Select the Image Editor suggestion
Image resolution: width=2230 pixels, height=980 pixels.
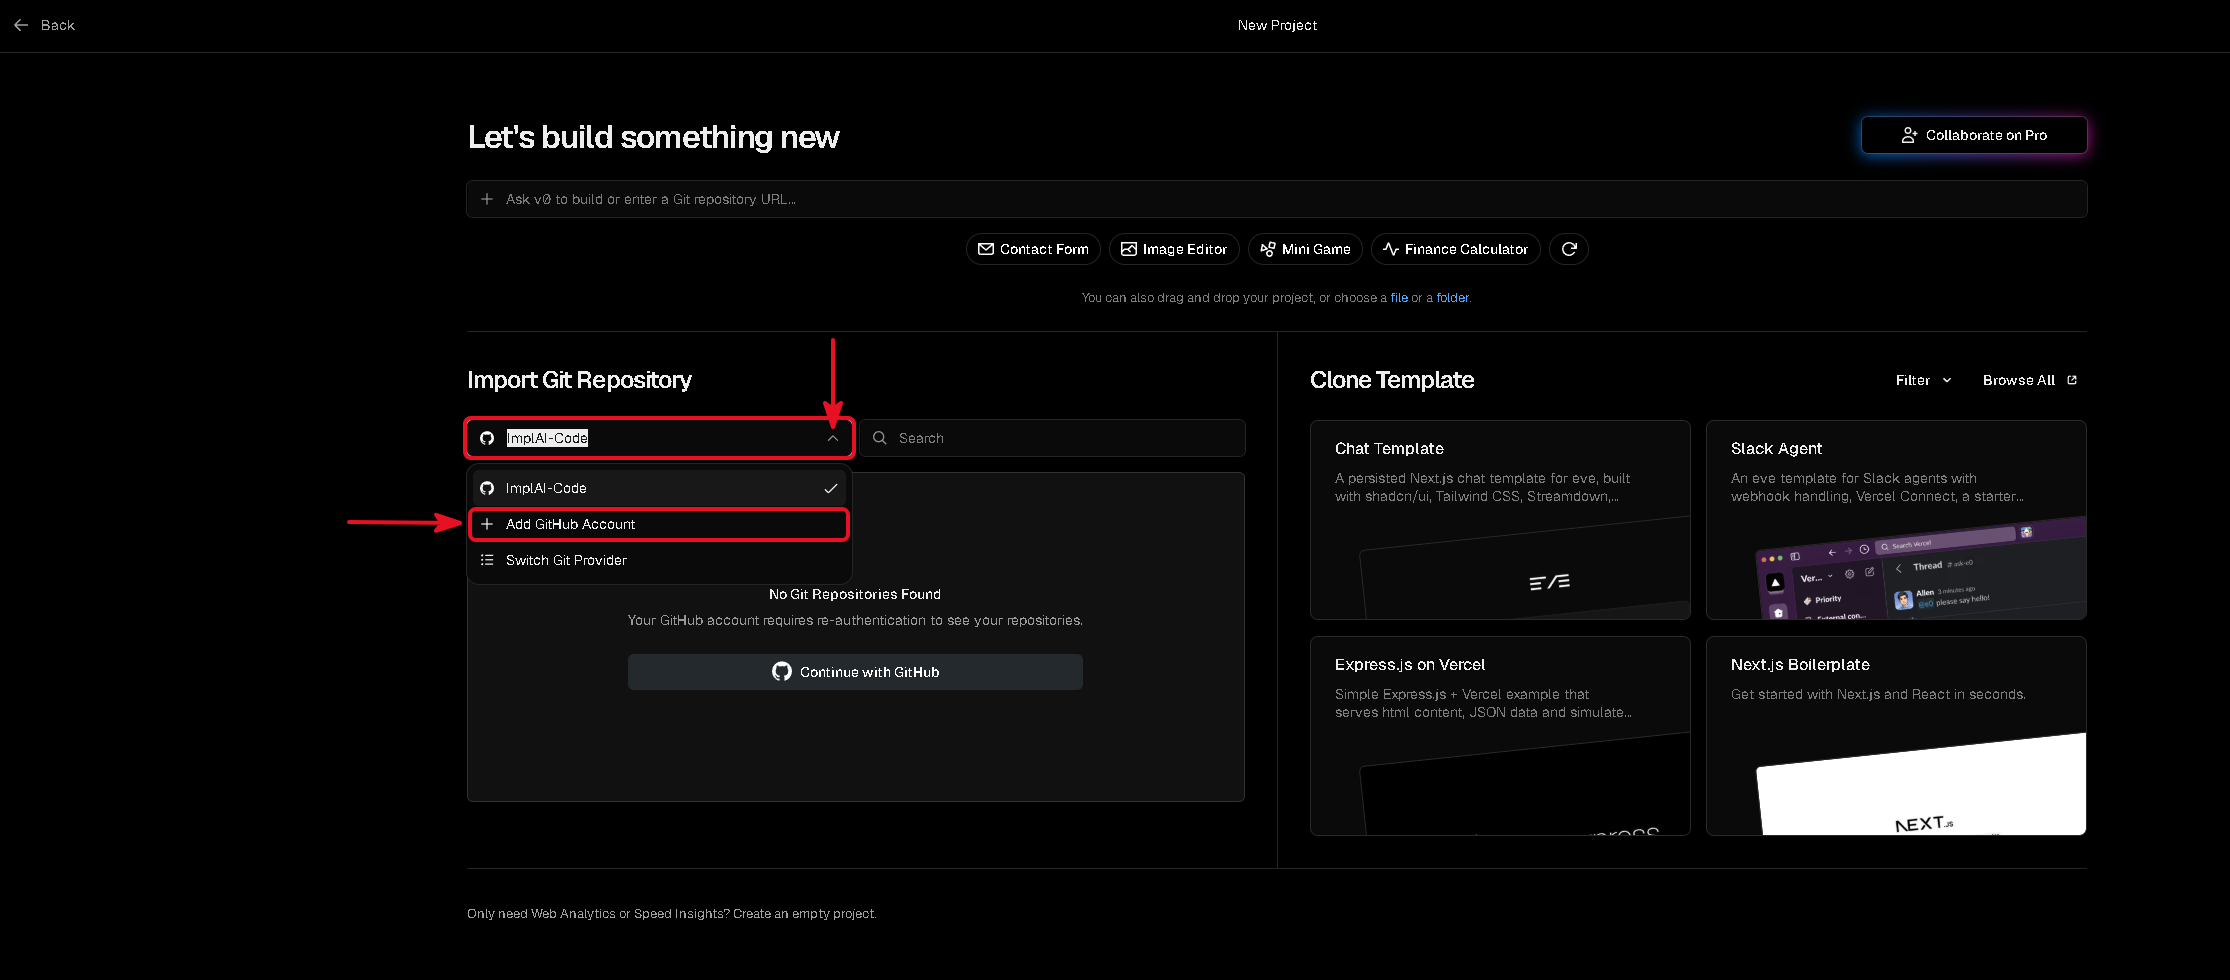coord(1174,249)
